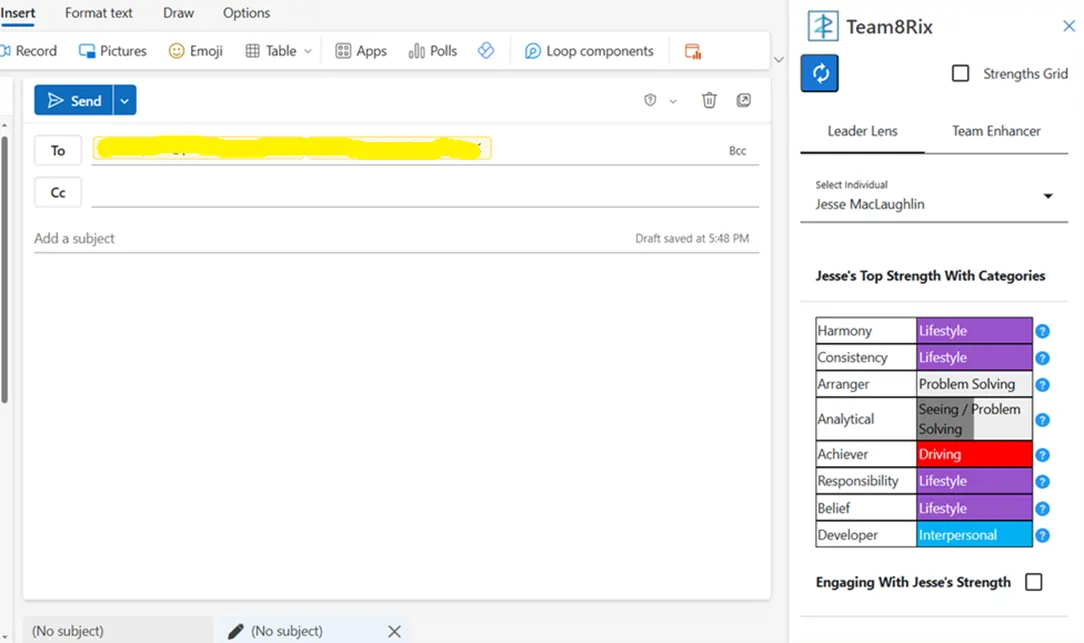Open help icon for Consistency row
Screen dimensions: 1084x643
click(1043, 358)
